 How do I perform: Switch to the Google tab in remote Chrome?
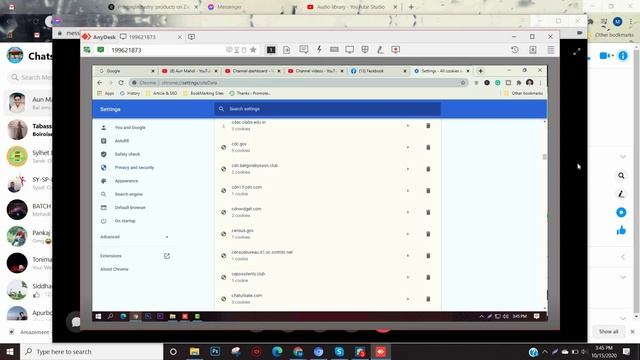tap(126, 71)
